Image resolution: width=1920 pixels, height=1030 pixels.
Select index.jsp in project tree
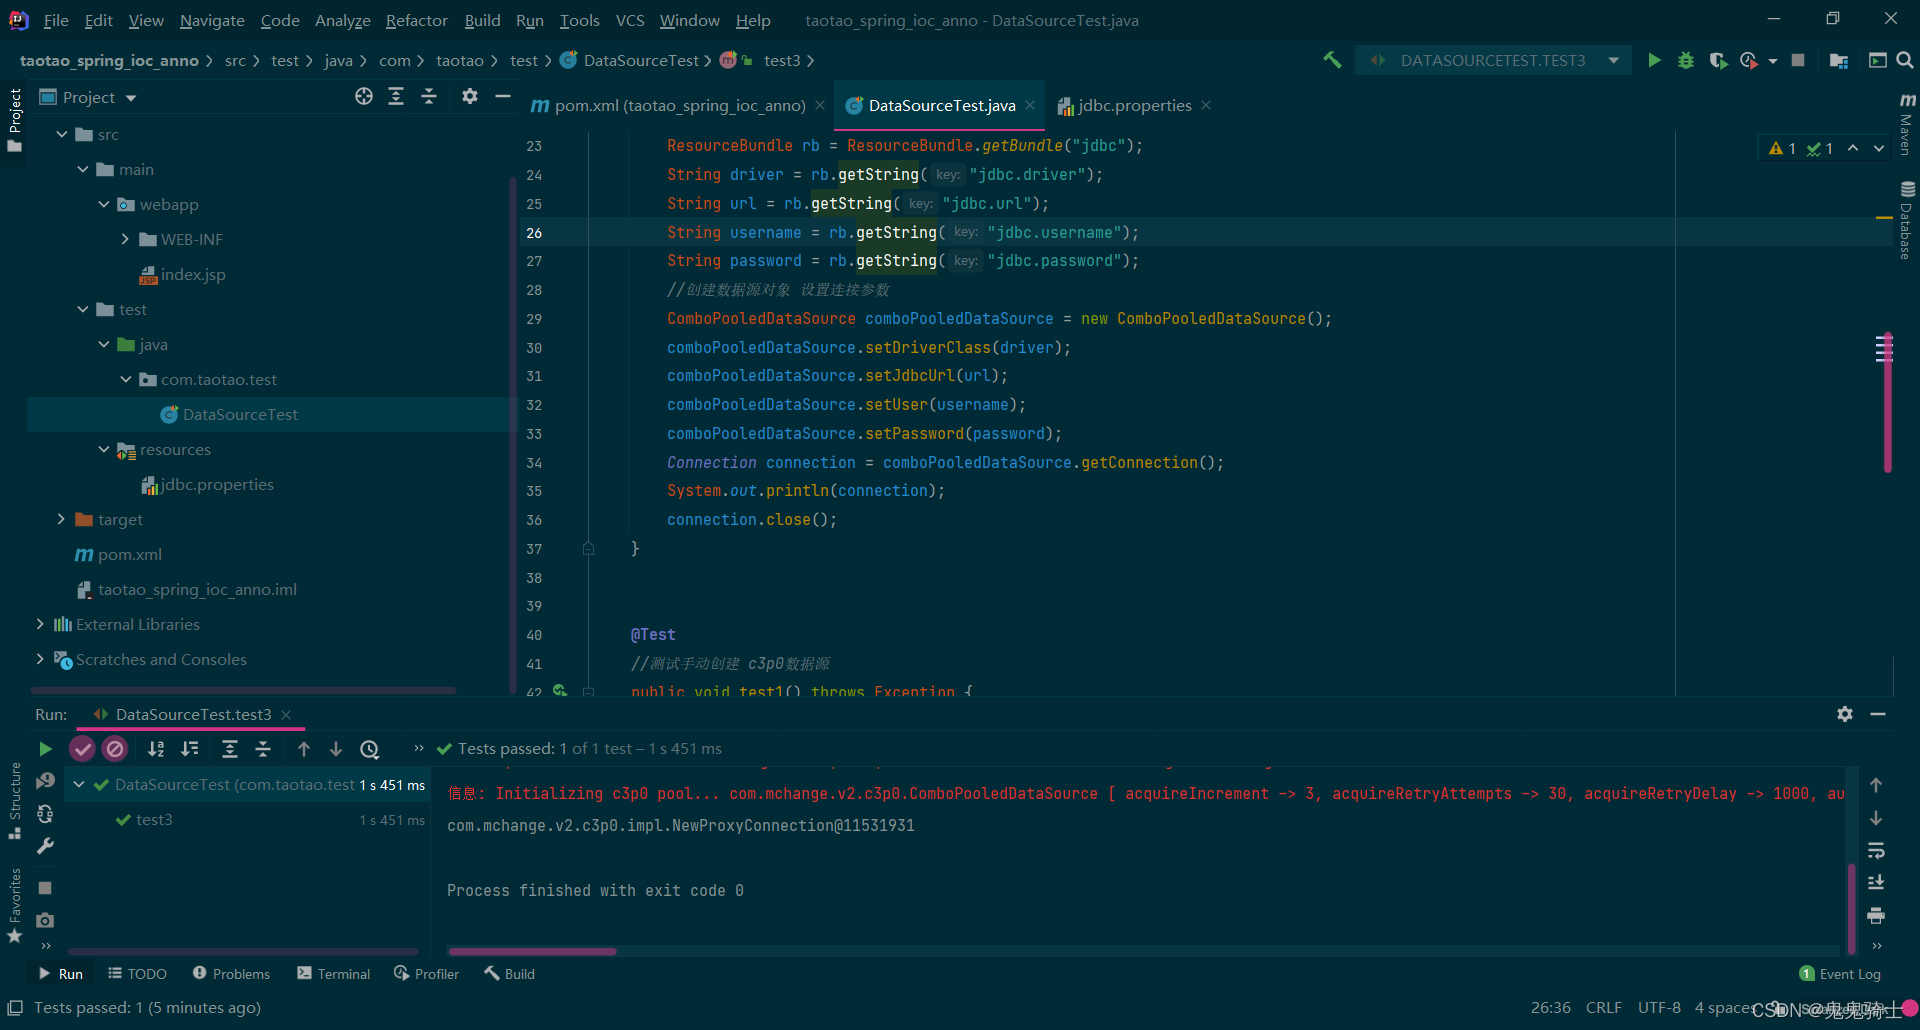(193, 274)
